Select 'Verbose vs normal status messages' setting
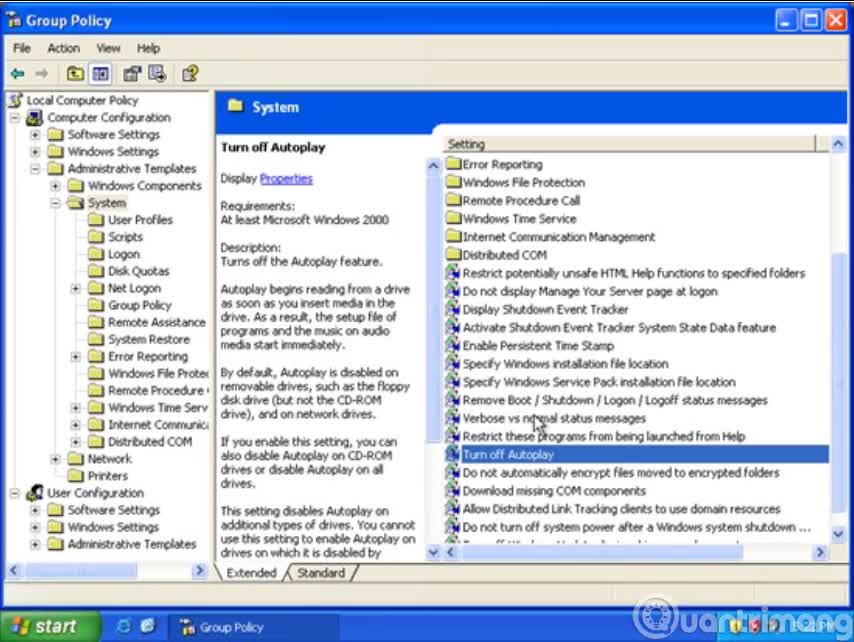The image size is (854, 642). 554,418
